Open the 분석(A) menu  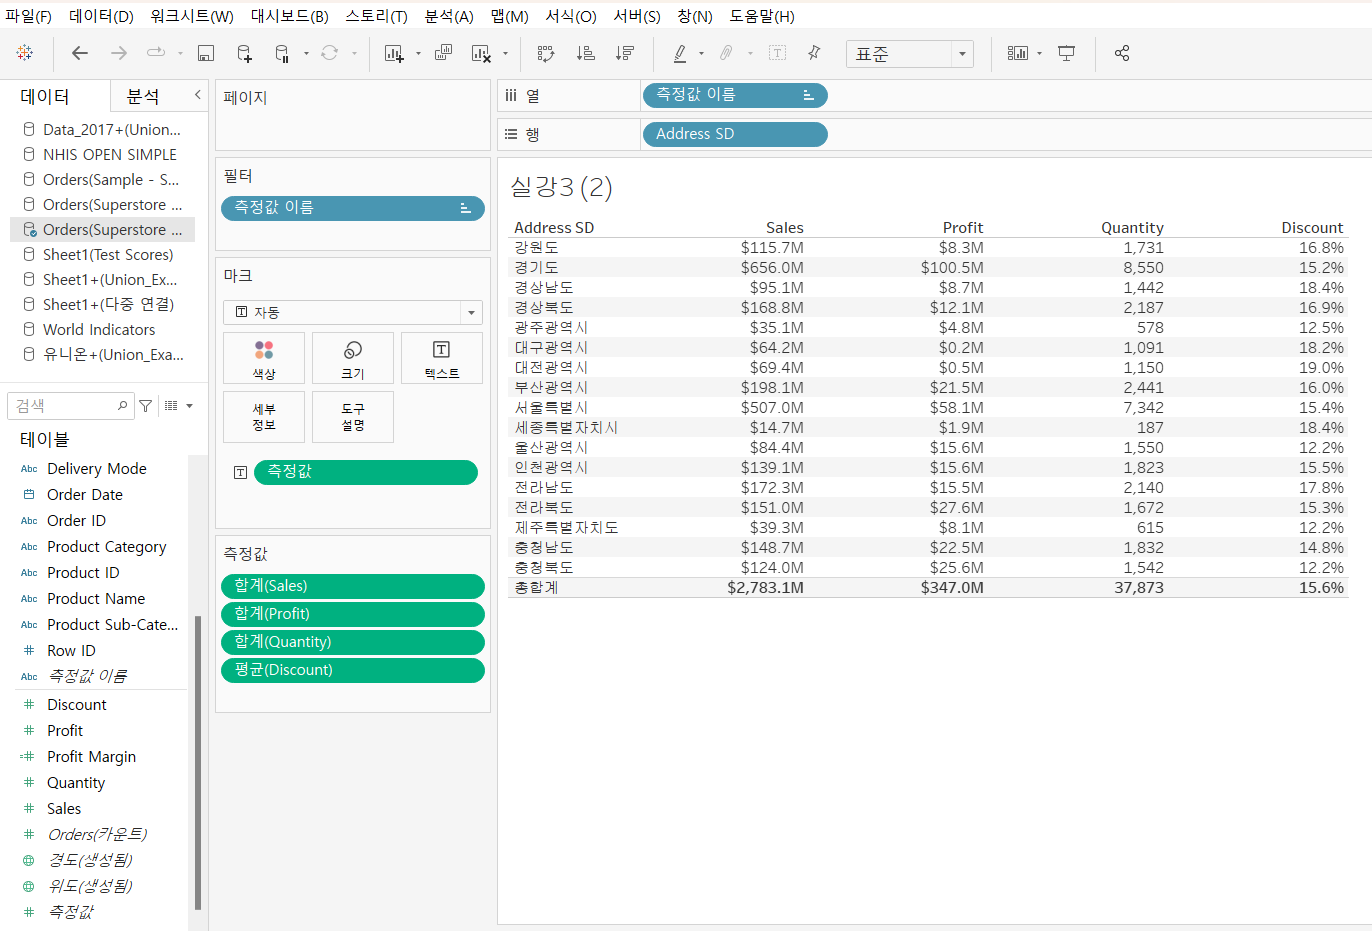pyautogui.click(x=449, y=16)
